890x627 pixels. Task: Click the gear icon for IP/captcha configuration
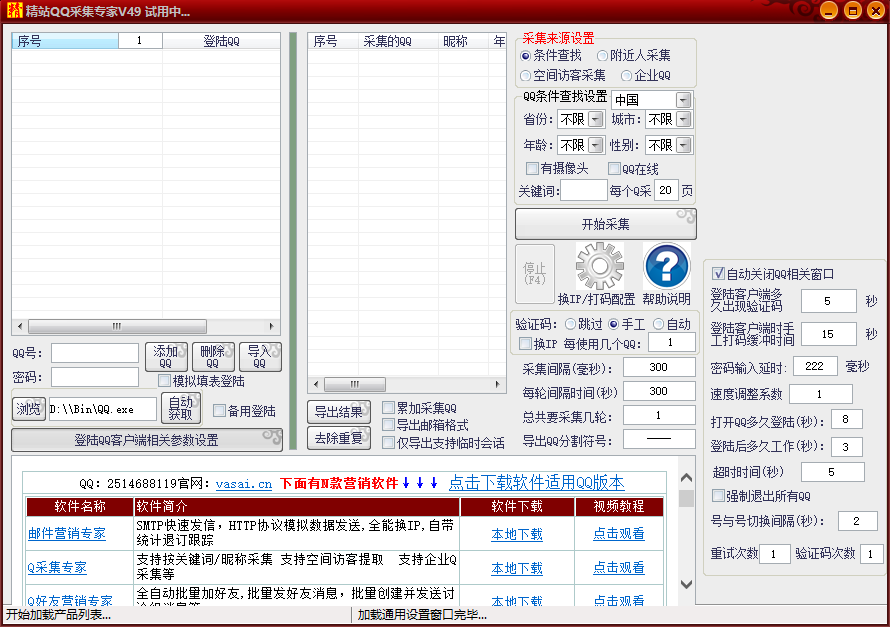600,267
